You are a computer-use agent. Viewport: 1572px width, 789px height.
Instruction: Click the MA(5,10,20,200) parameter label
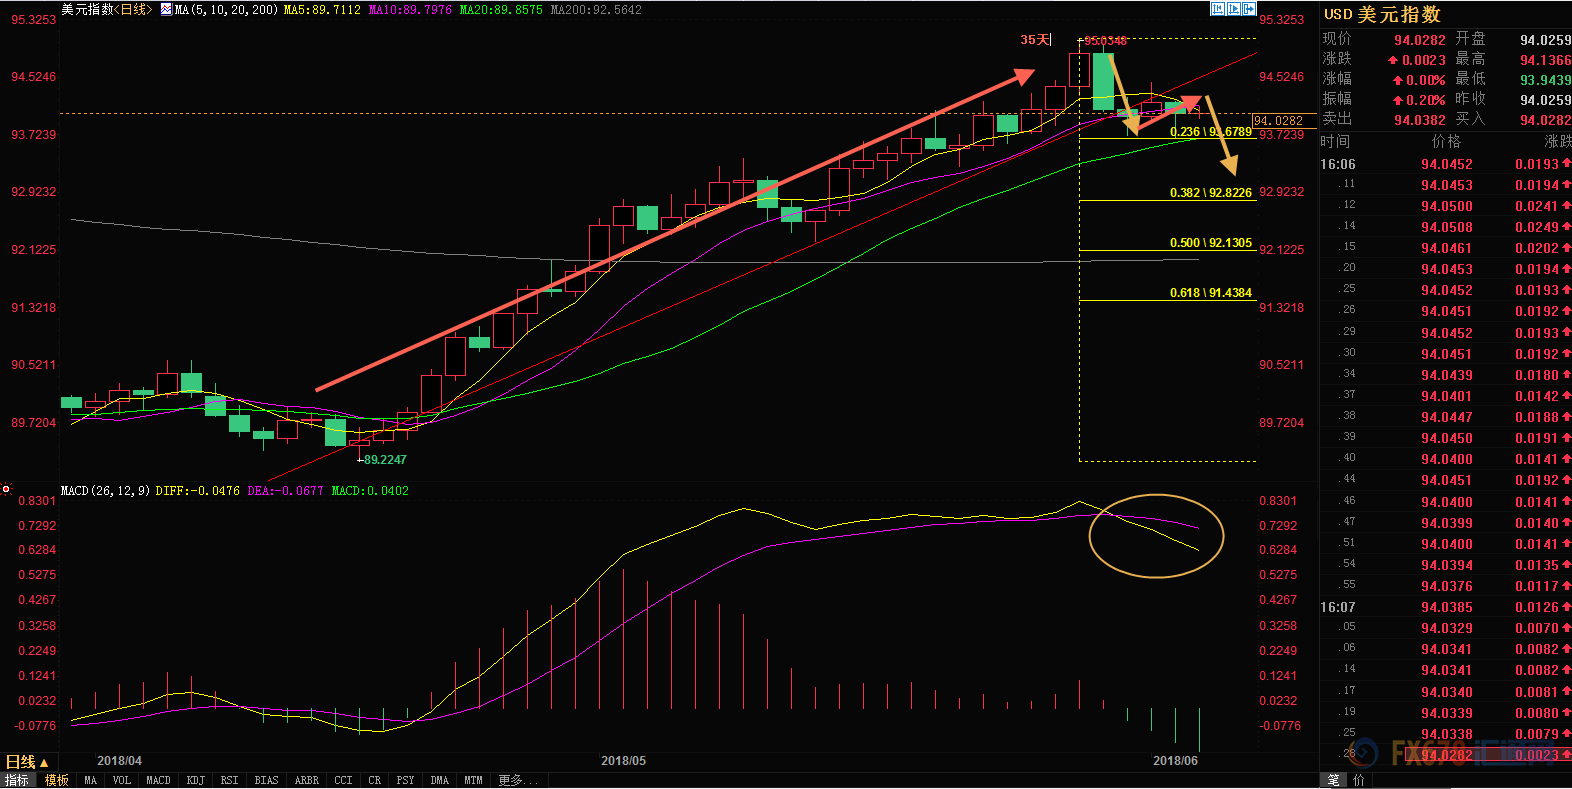click(226, 9)
